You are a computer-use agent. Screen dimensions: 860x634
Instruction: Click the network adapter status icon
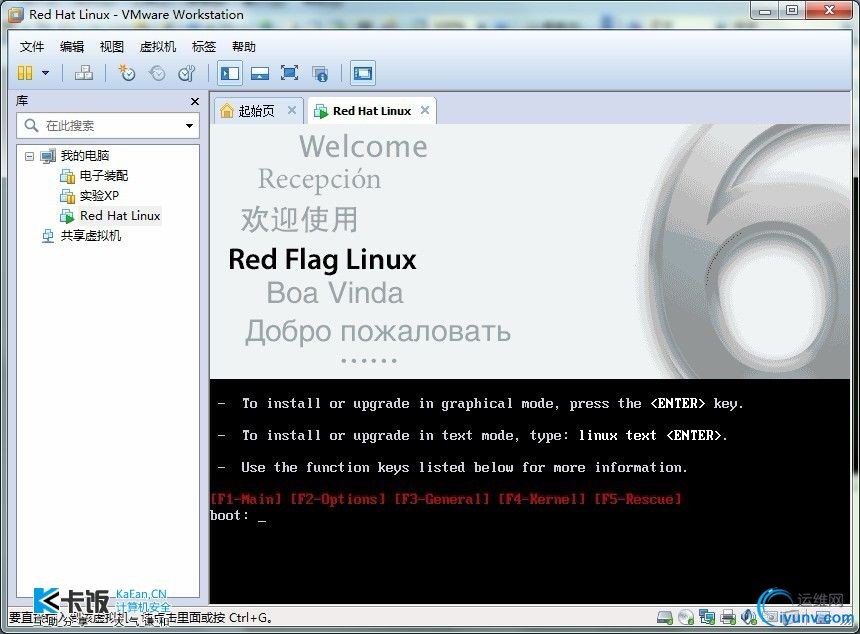(x=706, y=618)
